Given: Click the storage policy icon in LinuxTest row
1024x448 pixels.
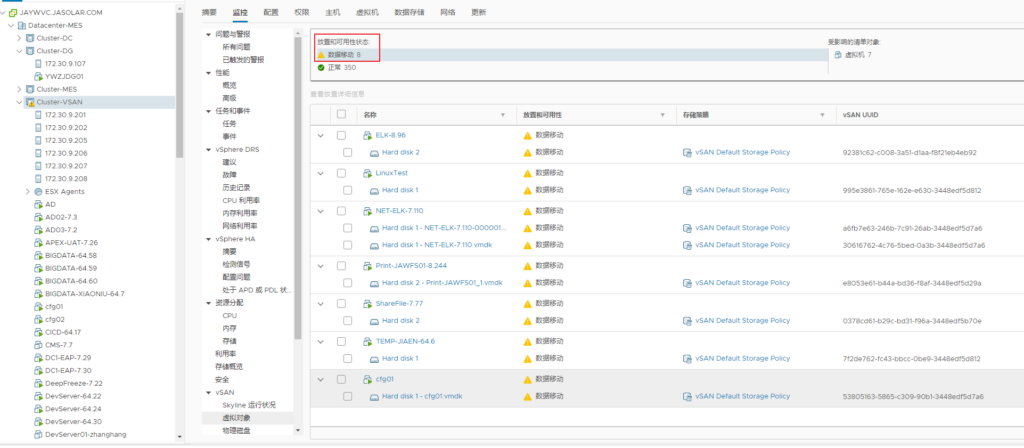Looking at the screenshot, I should pos(687,190).
